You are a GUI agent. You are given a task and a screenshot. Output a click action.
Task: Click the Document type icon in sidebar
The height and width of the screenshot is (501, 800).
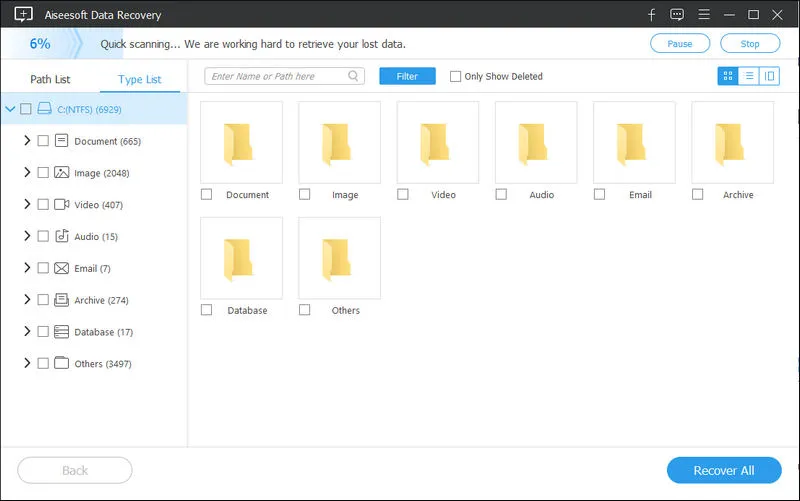pyautogui.click(x=61, y=140)
